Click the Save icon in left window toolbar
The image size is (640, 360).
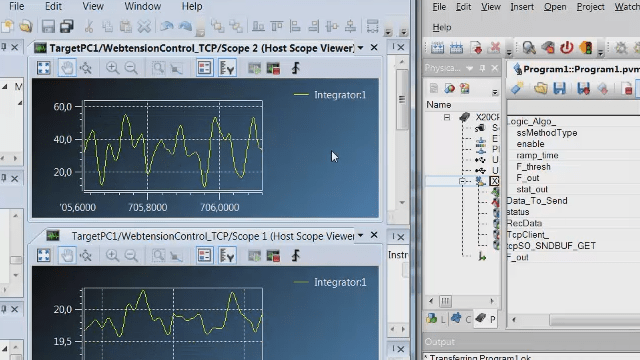click(x=48, y=27)
